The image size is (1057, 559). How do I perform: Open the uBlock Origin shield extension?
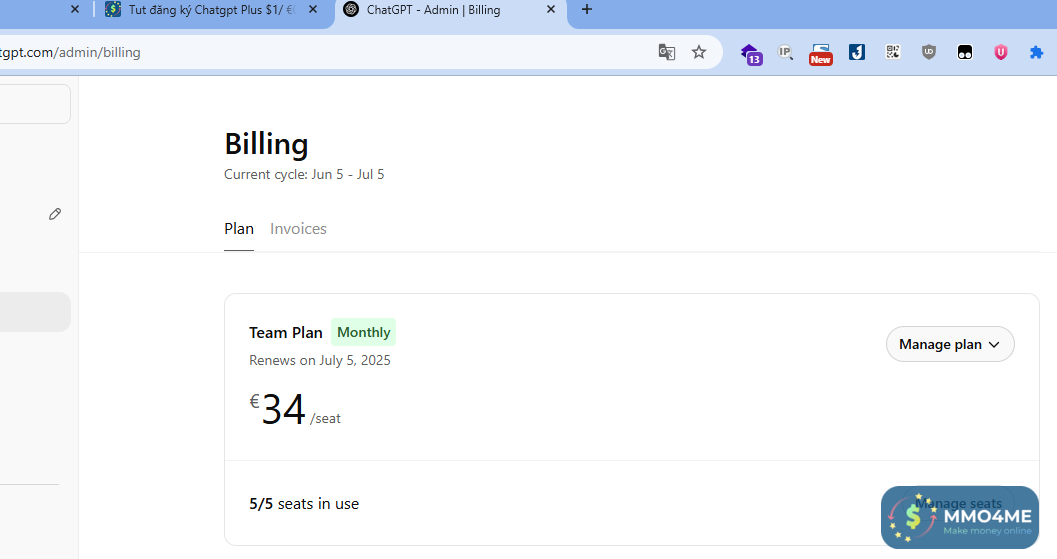click(929, 52)
